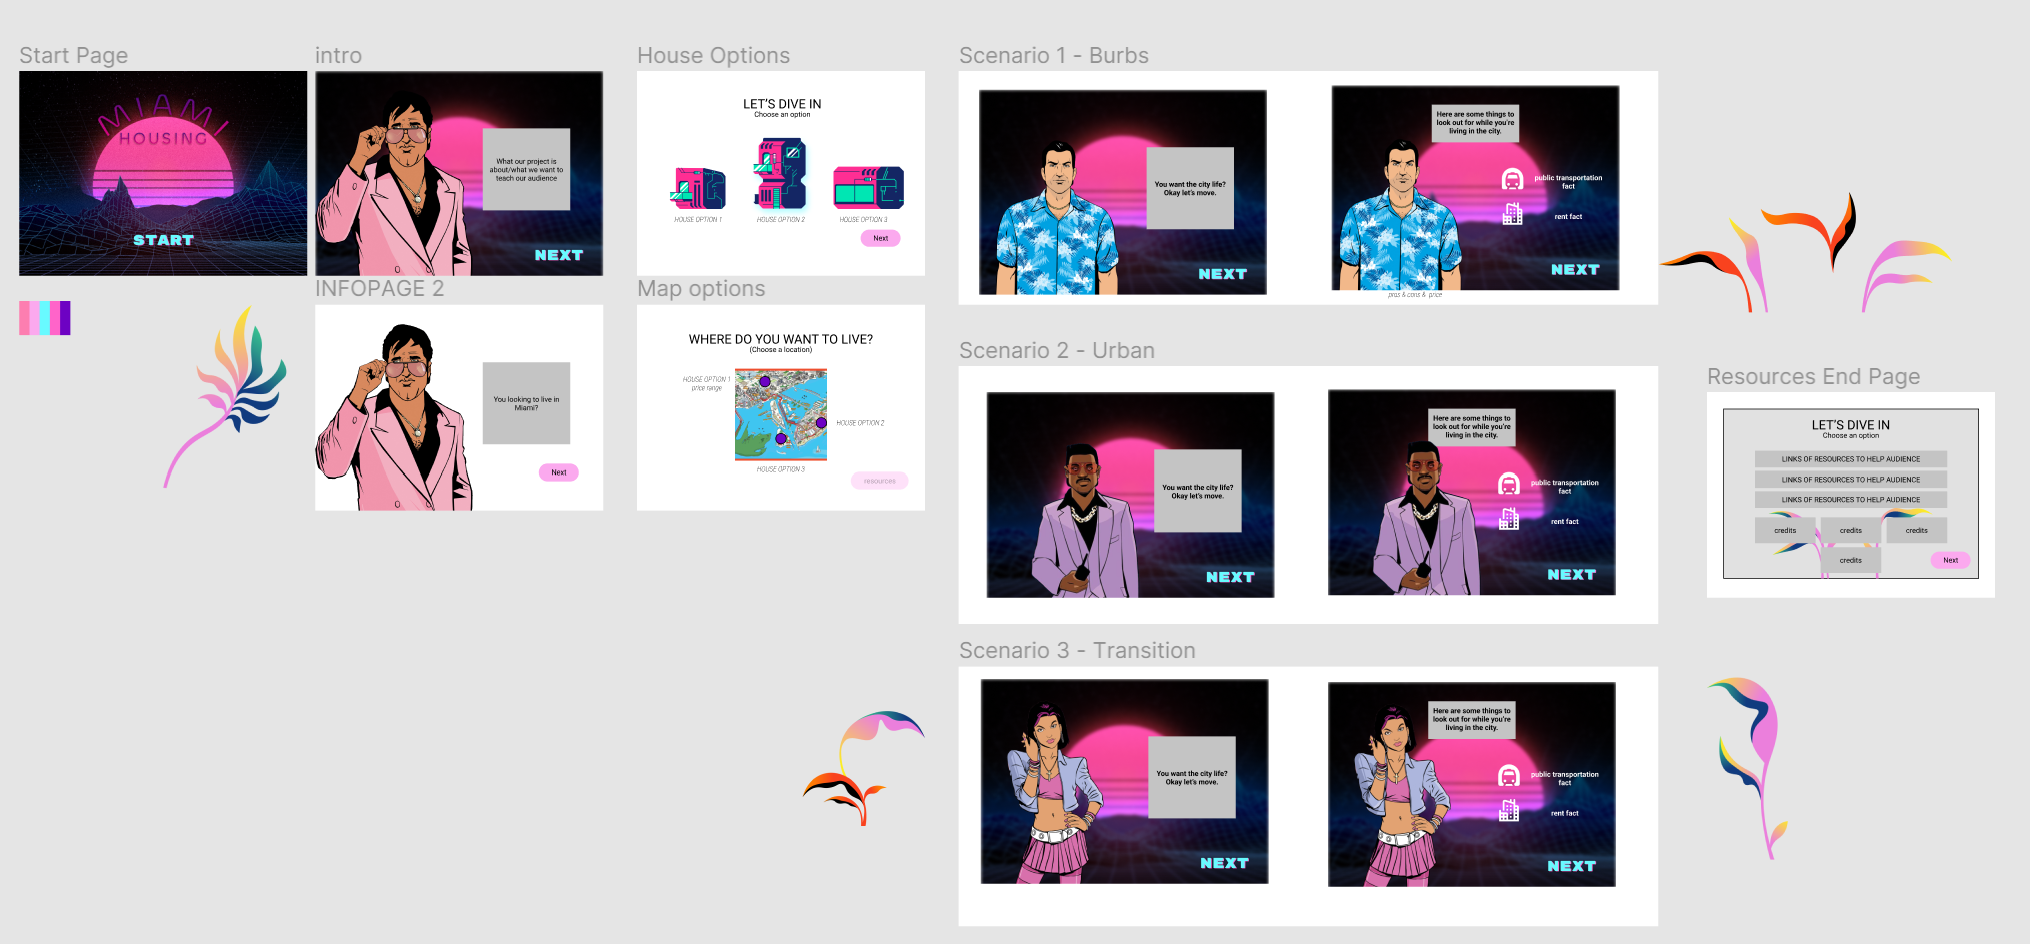The height and width of the screenshot is (944, 2030).
Task: Select the 'Start Page' frame label
Action: [x=74, y=56]
